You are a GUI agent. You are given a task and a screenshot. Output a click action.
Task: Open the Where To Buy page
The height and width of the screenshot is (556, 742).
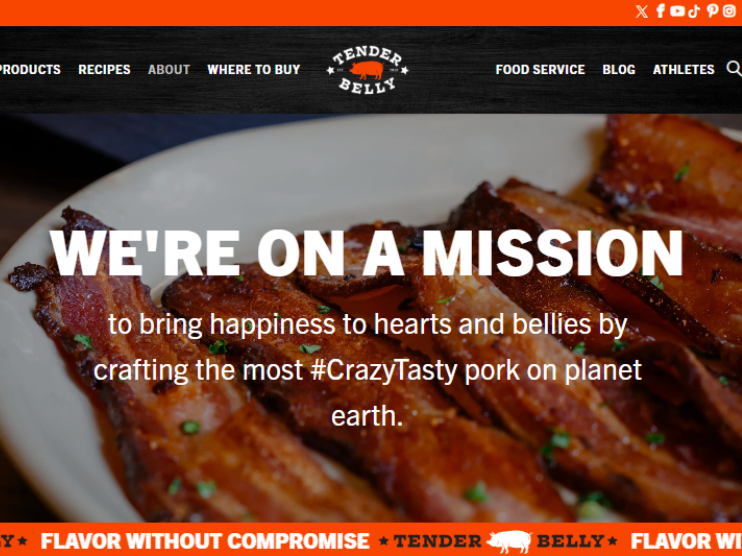coord(254,70)
